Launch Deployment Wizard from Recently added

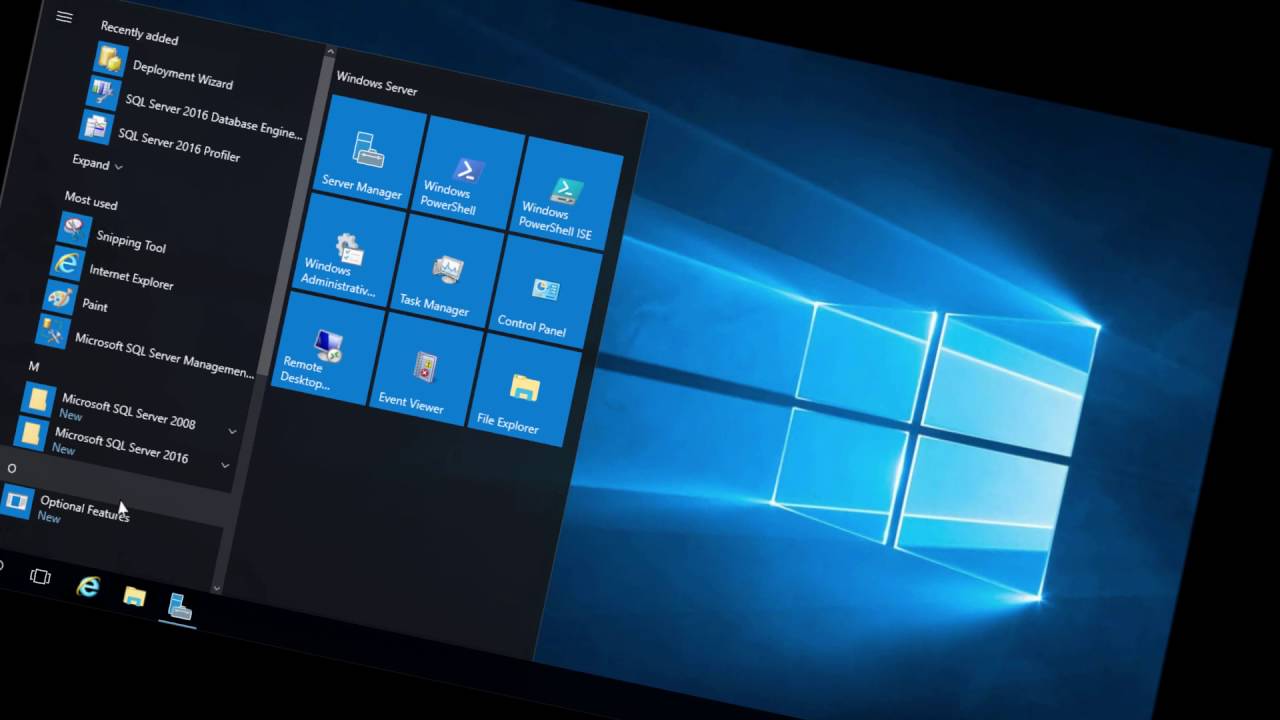165,70
